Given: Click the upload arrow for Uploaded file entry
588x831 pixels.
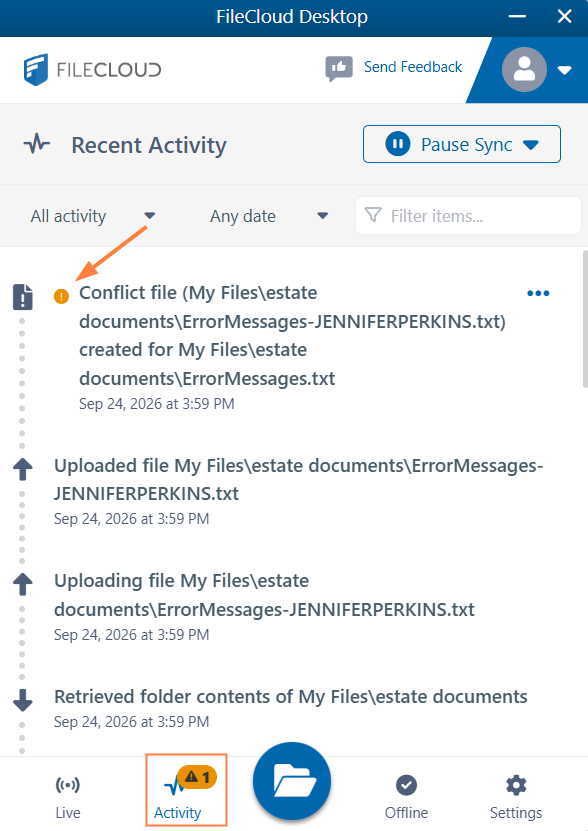Looking at the screenshot, I should (x=23, y=469).
